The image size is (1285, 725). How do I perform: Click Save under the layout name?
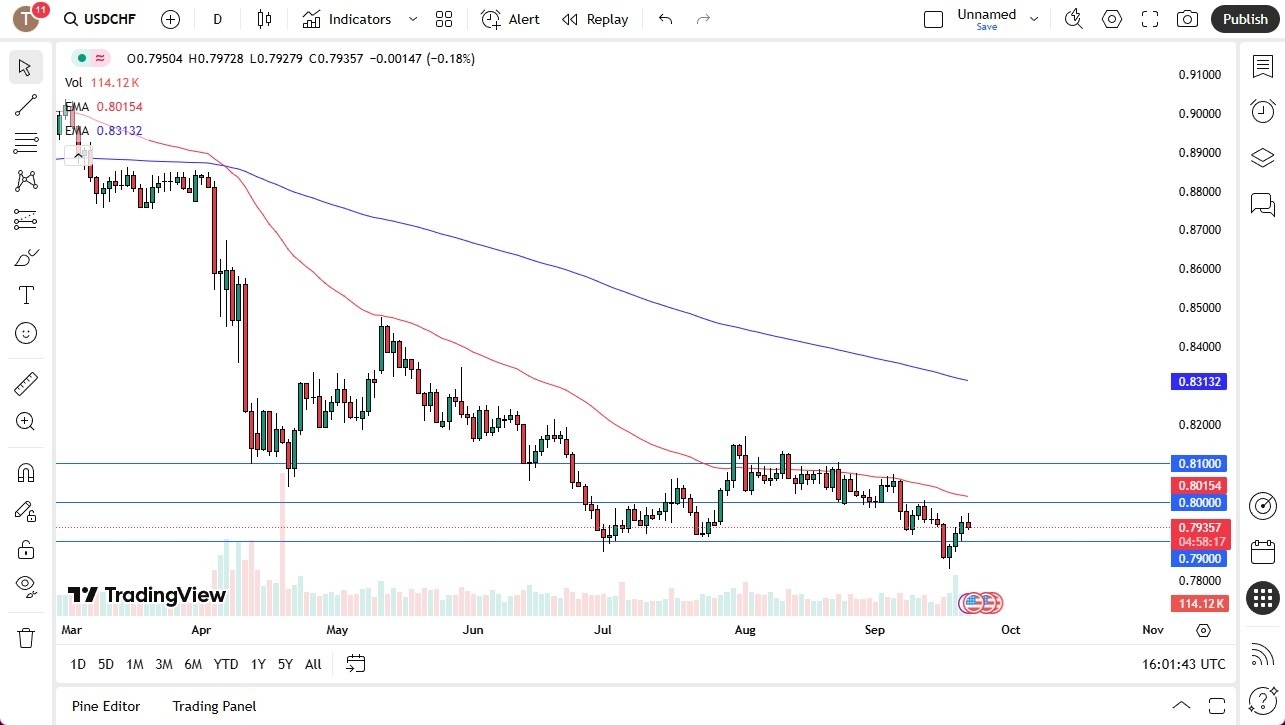tap(986, 27)
